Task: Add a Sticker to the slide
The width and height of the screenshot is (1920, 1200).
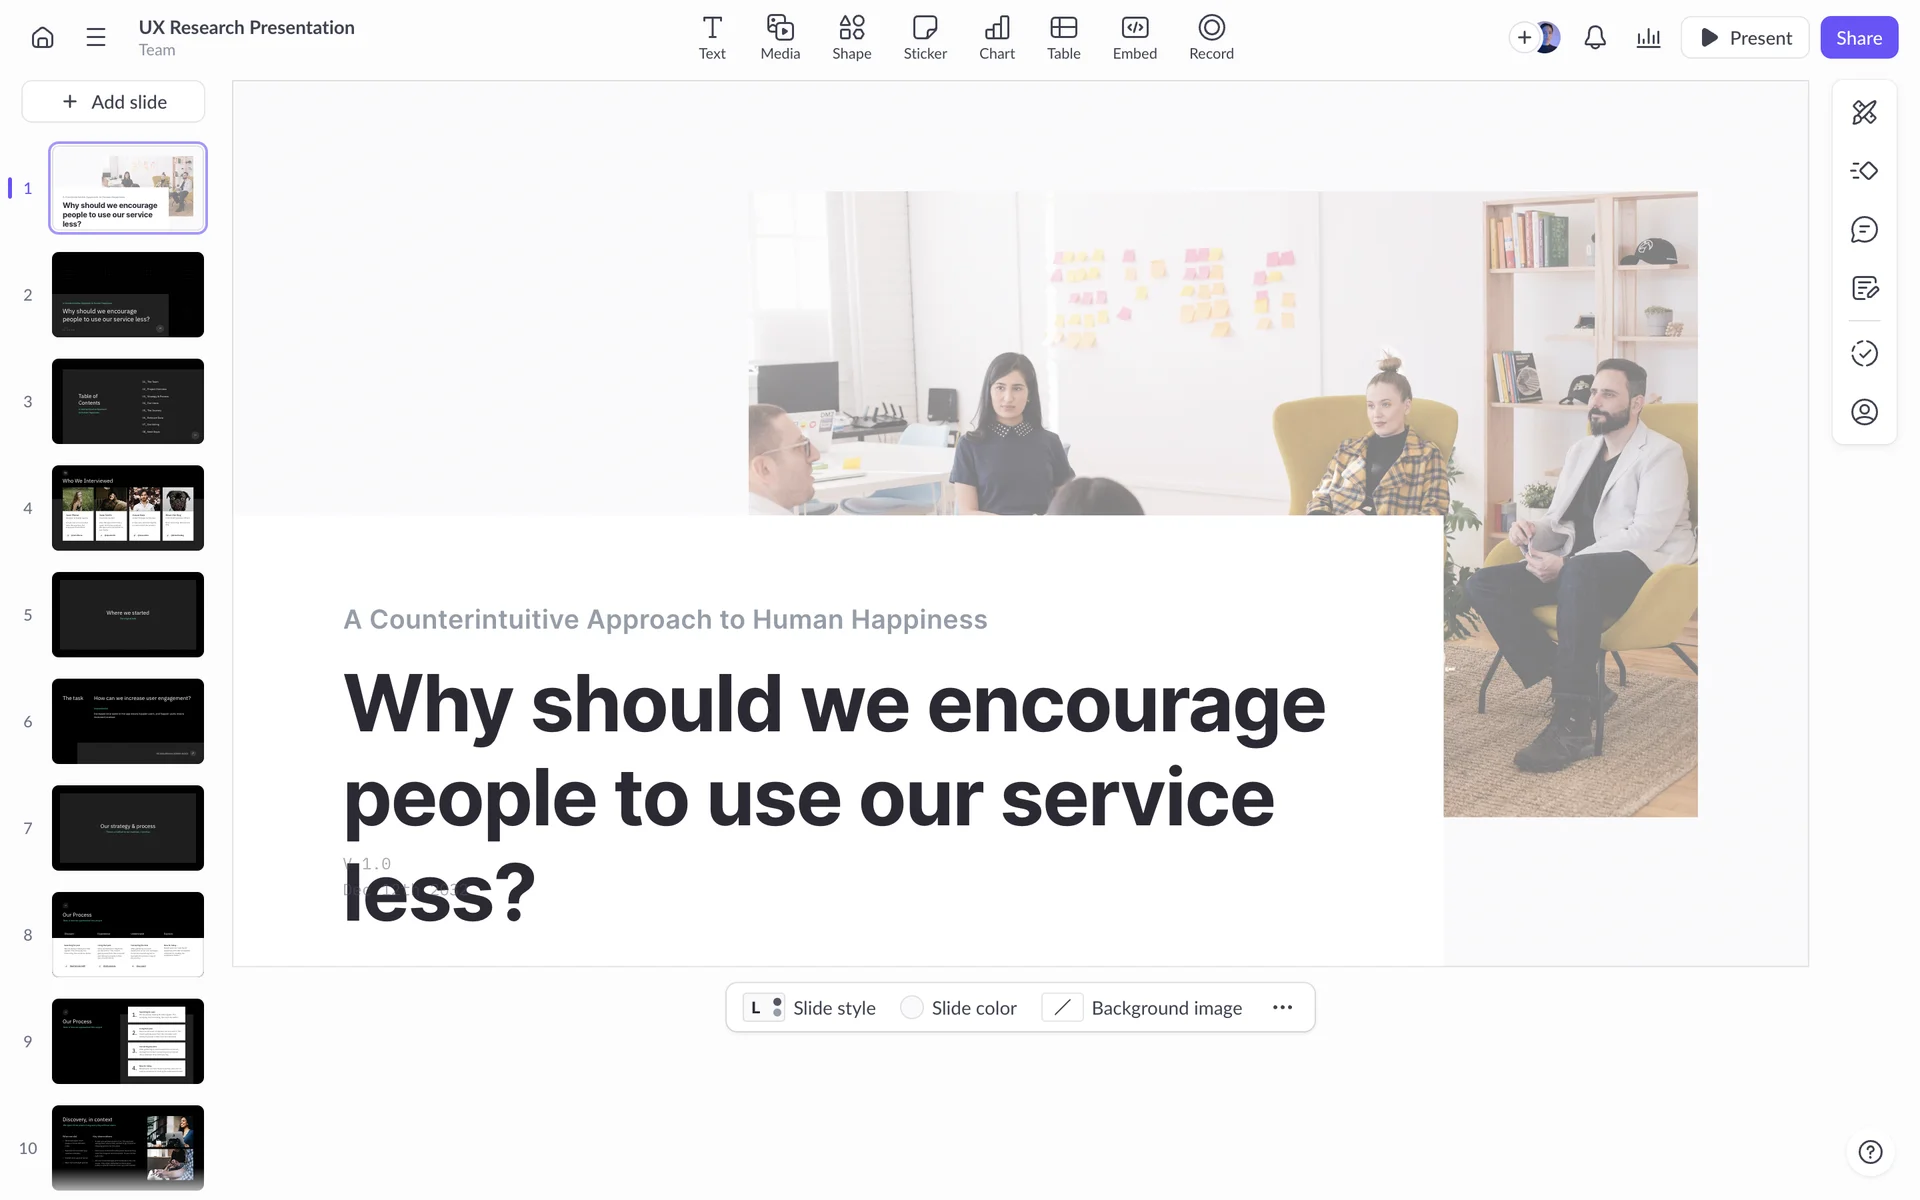Action: 925,38
